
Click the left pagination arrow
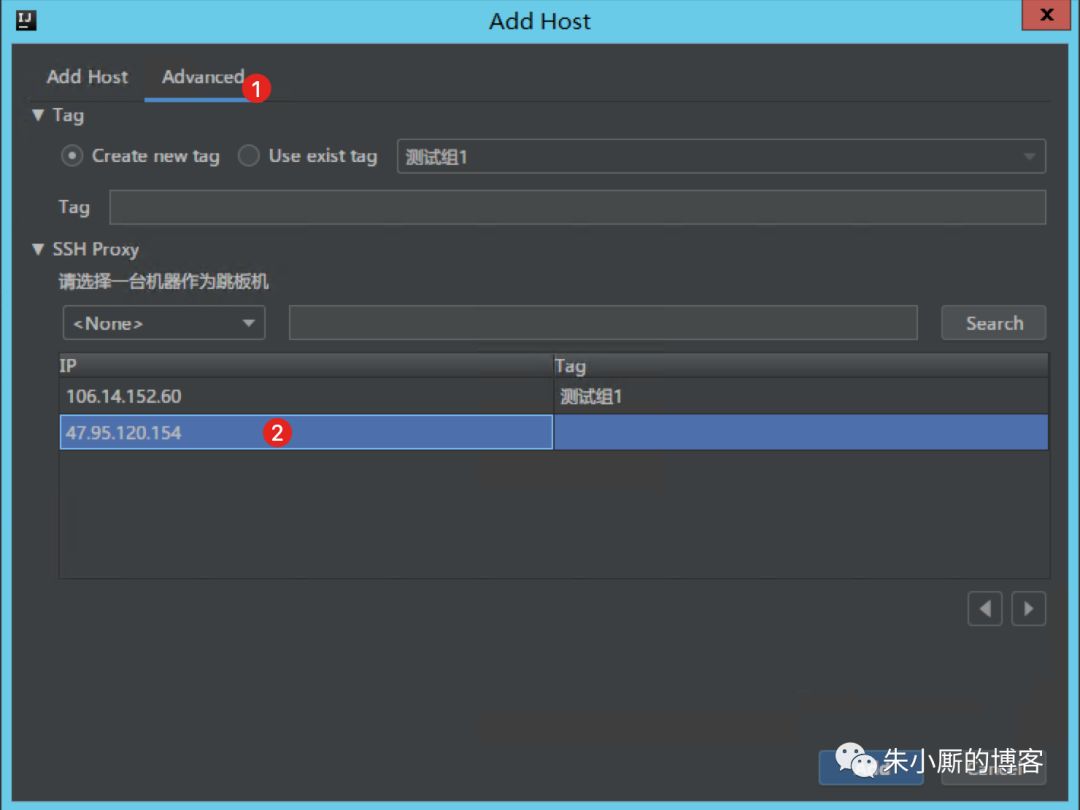pos(984,608)
